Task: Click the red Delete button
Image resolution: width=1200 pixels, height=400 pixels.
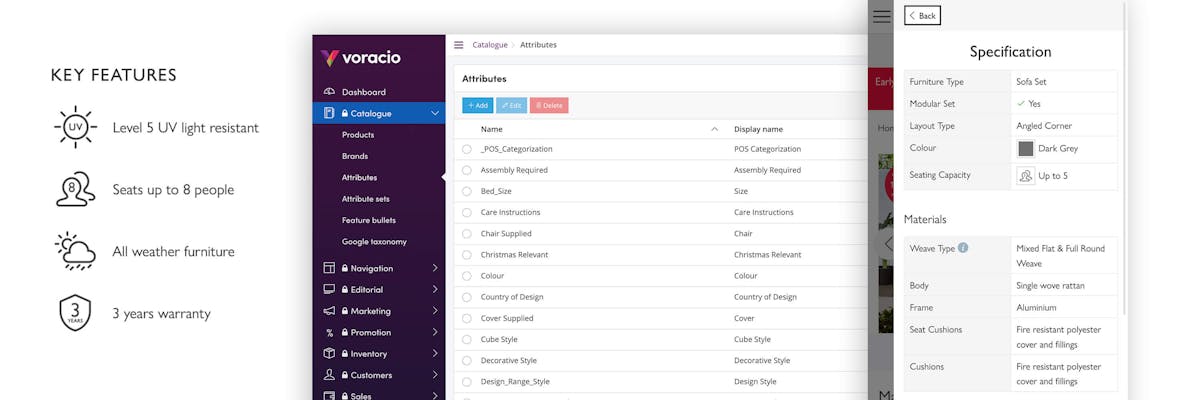Action: click(549, 105)
